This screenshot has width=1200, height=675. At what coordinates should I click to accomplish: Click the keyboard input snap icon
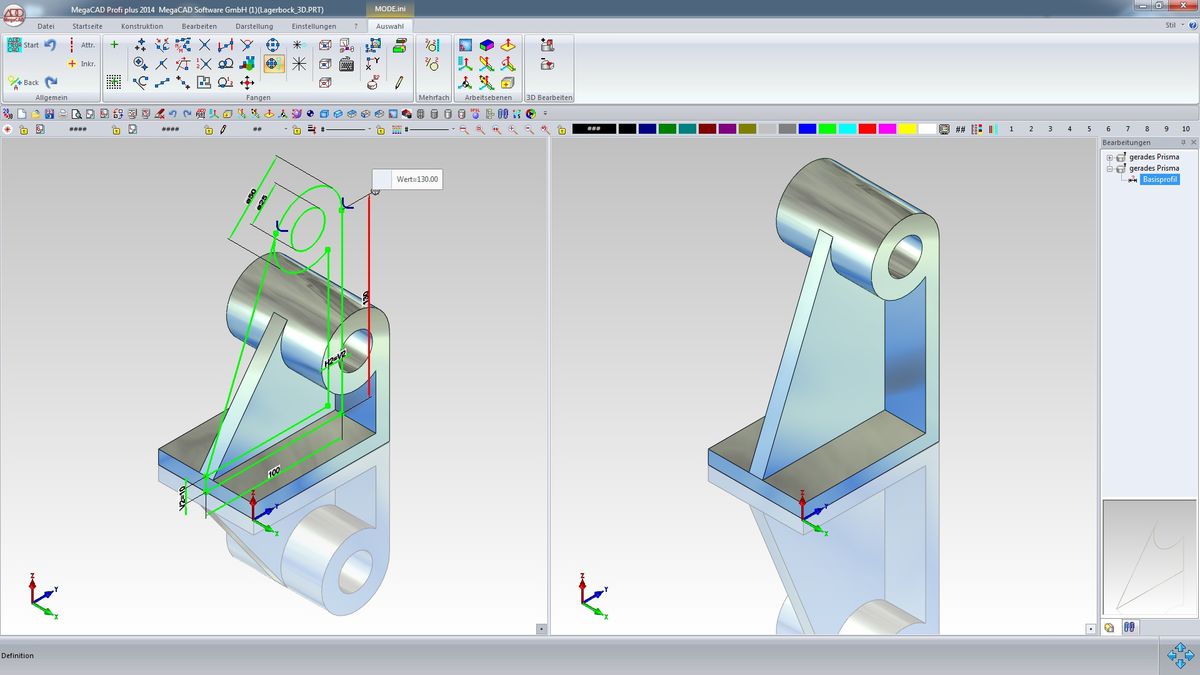(347, 64)
